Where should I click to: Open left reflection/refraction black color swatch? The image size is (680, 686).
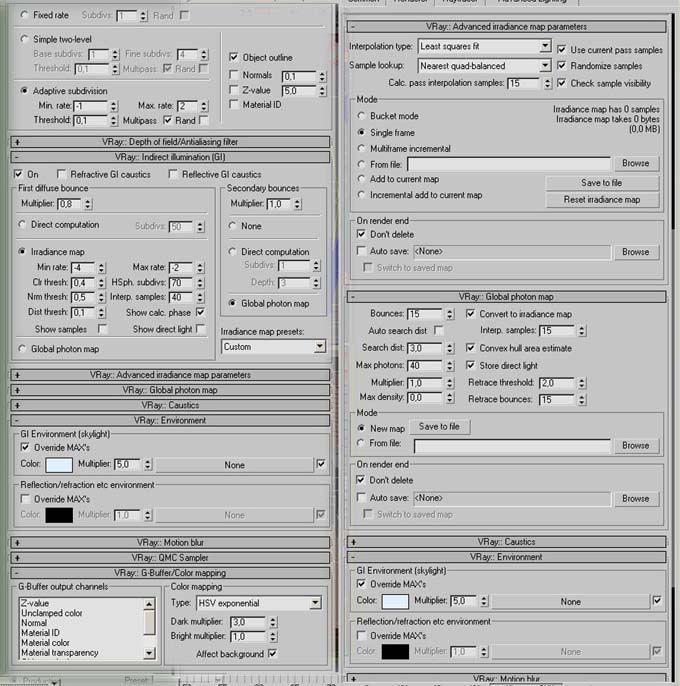coord(59,515)
